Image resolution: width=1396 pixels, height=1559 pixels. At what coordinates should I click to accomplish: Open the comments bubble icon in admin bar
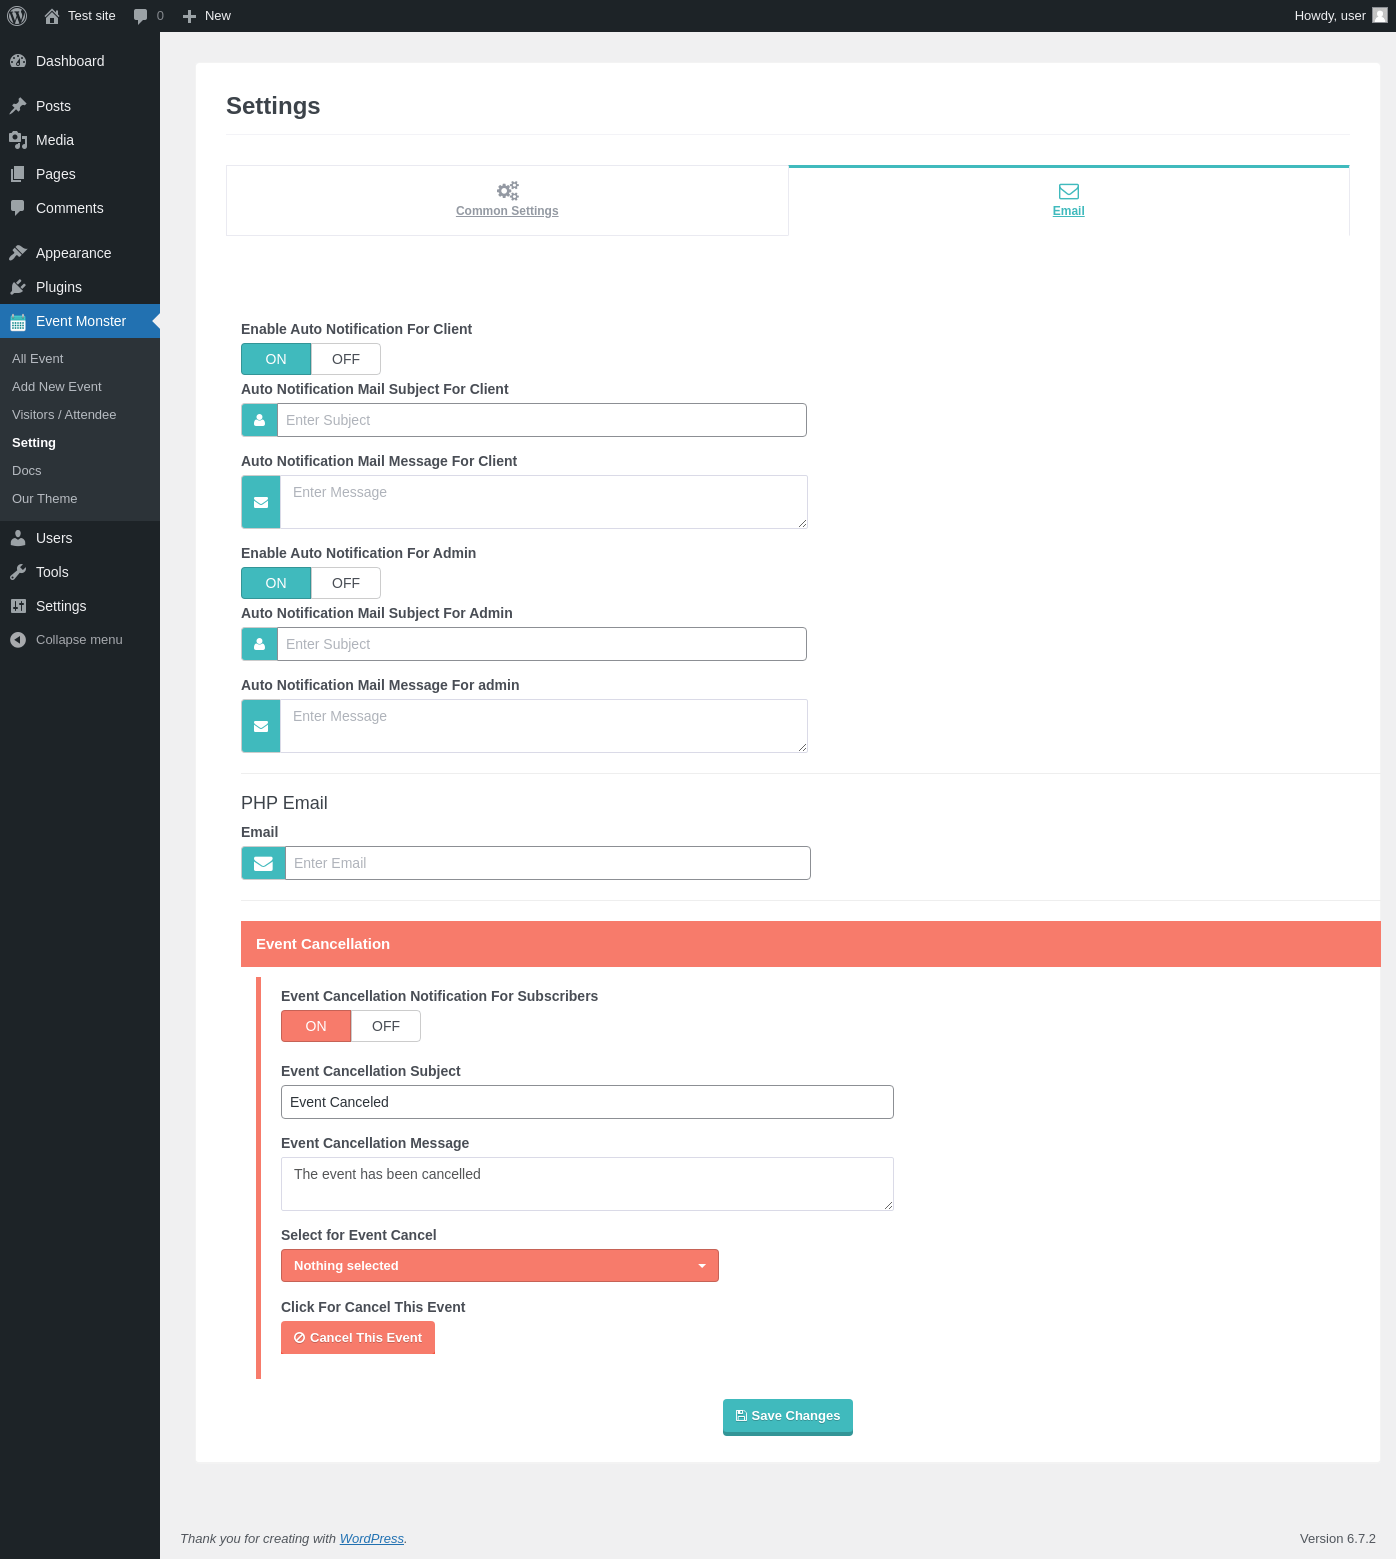pos(140,16)
